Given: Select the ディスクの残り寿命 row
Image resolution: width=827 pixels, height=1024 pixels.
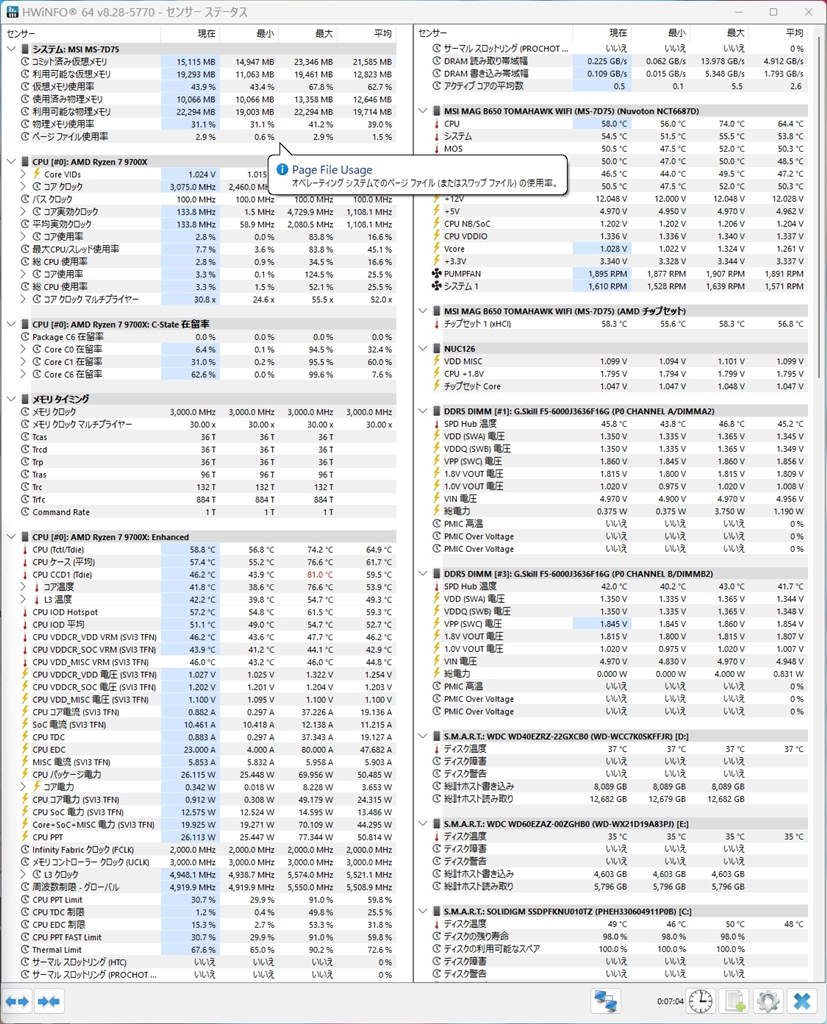Looking at the screenshot, I should (618, 936).
